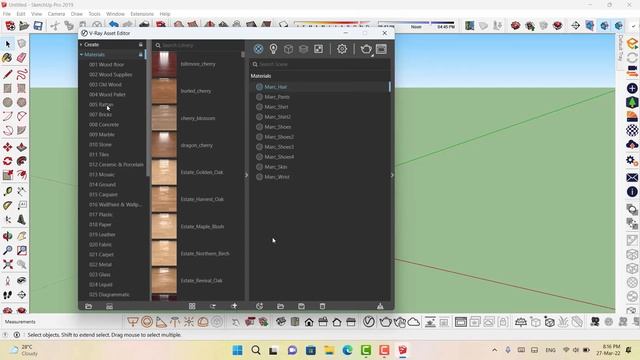Select the Zoom magnifier tool

pos(7,250)
